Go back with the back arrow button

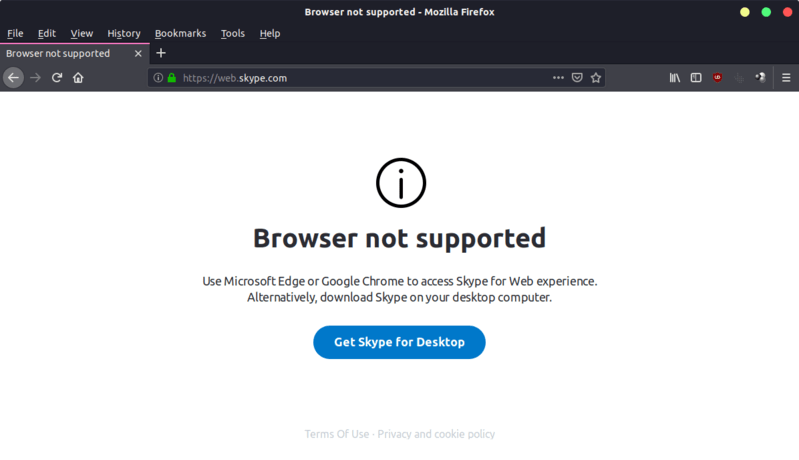[13, 78]
